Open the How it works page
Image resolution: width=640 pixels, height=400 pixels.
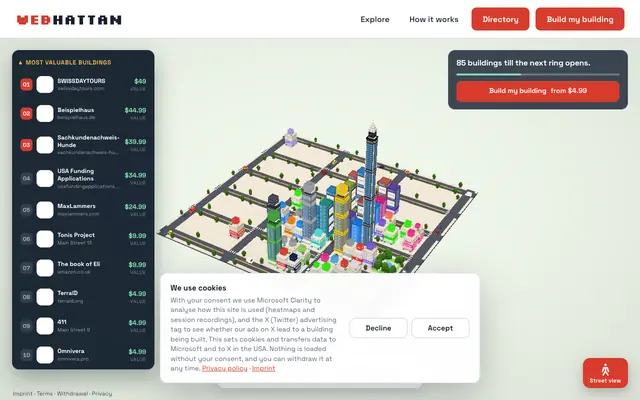433,19
